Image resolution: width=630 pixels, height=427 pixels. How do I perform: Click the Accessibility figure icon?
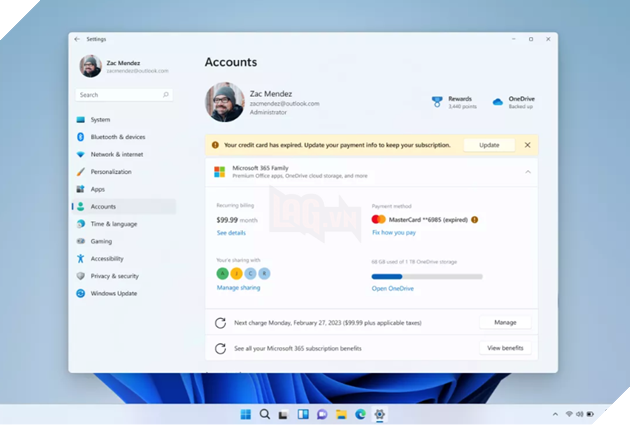[81, 259]
